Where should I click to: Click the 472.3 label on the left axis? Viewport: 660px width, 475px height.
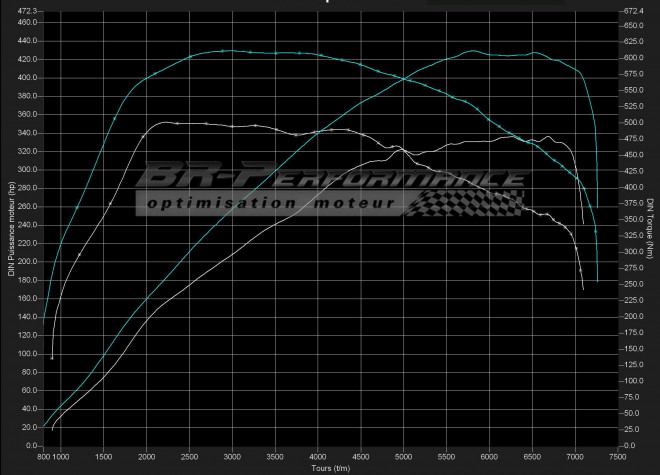click(x=28, y=11)
